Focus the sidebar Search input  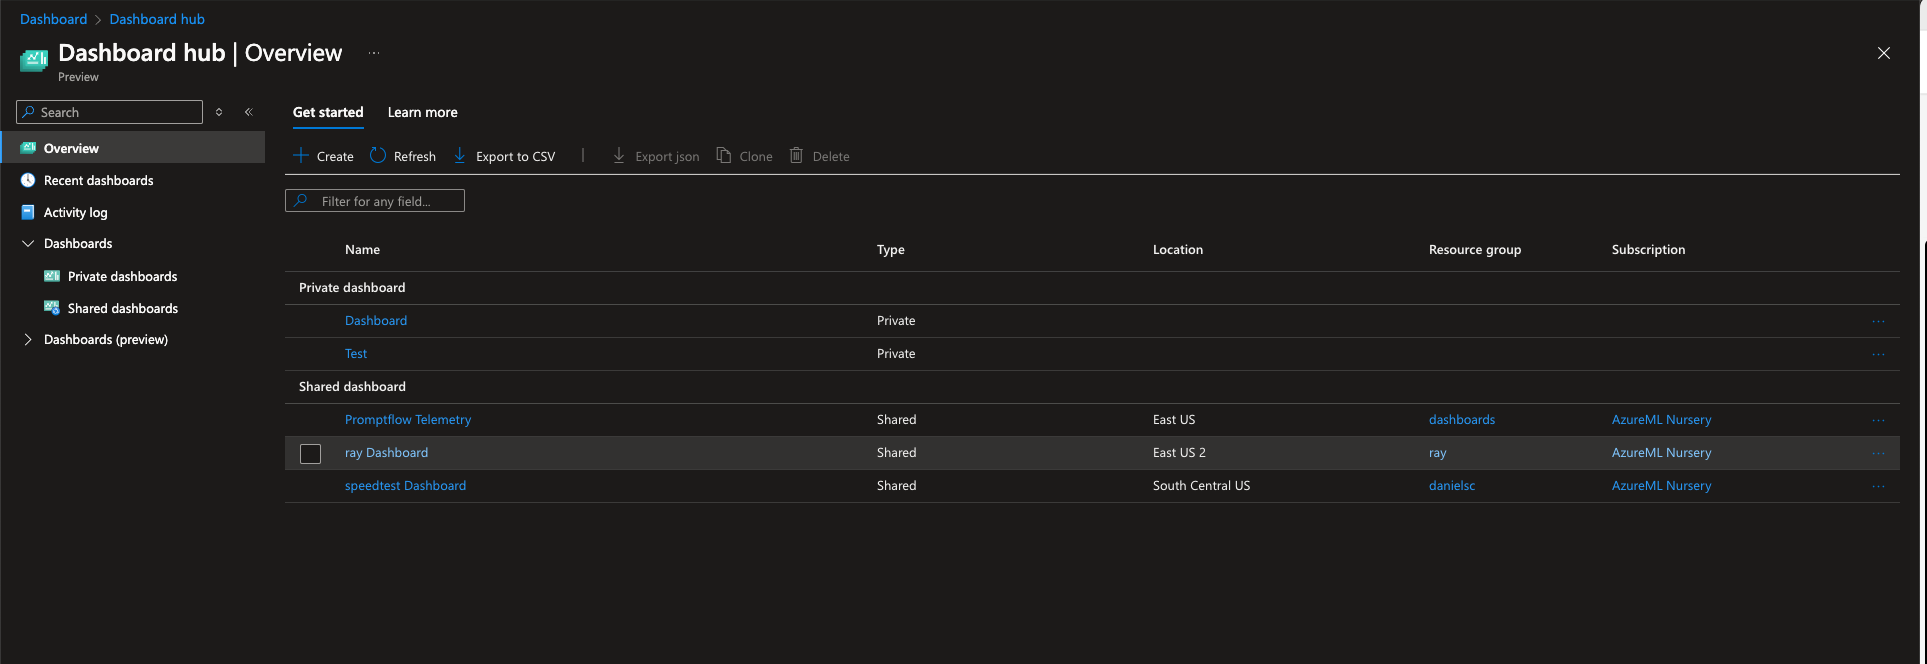point(110,112)
